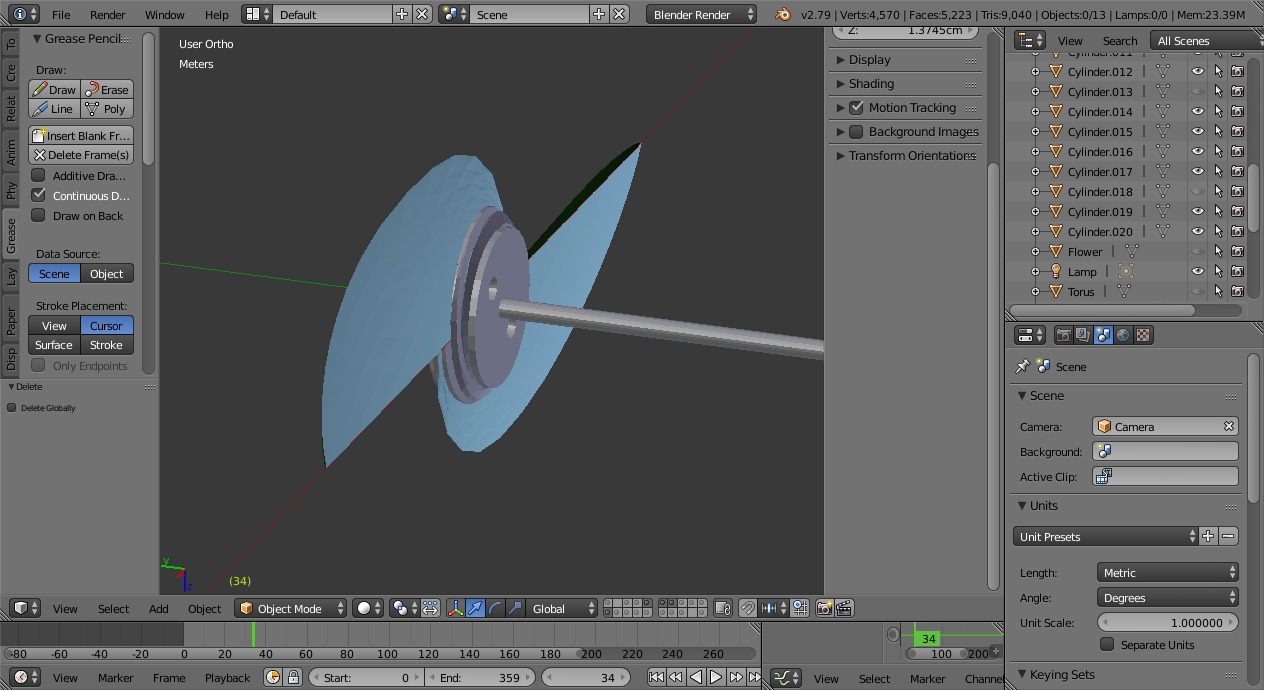
Task: Open the 3D view editor type selector
Action: coord(25,608)
